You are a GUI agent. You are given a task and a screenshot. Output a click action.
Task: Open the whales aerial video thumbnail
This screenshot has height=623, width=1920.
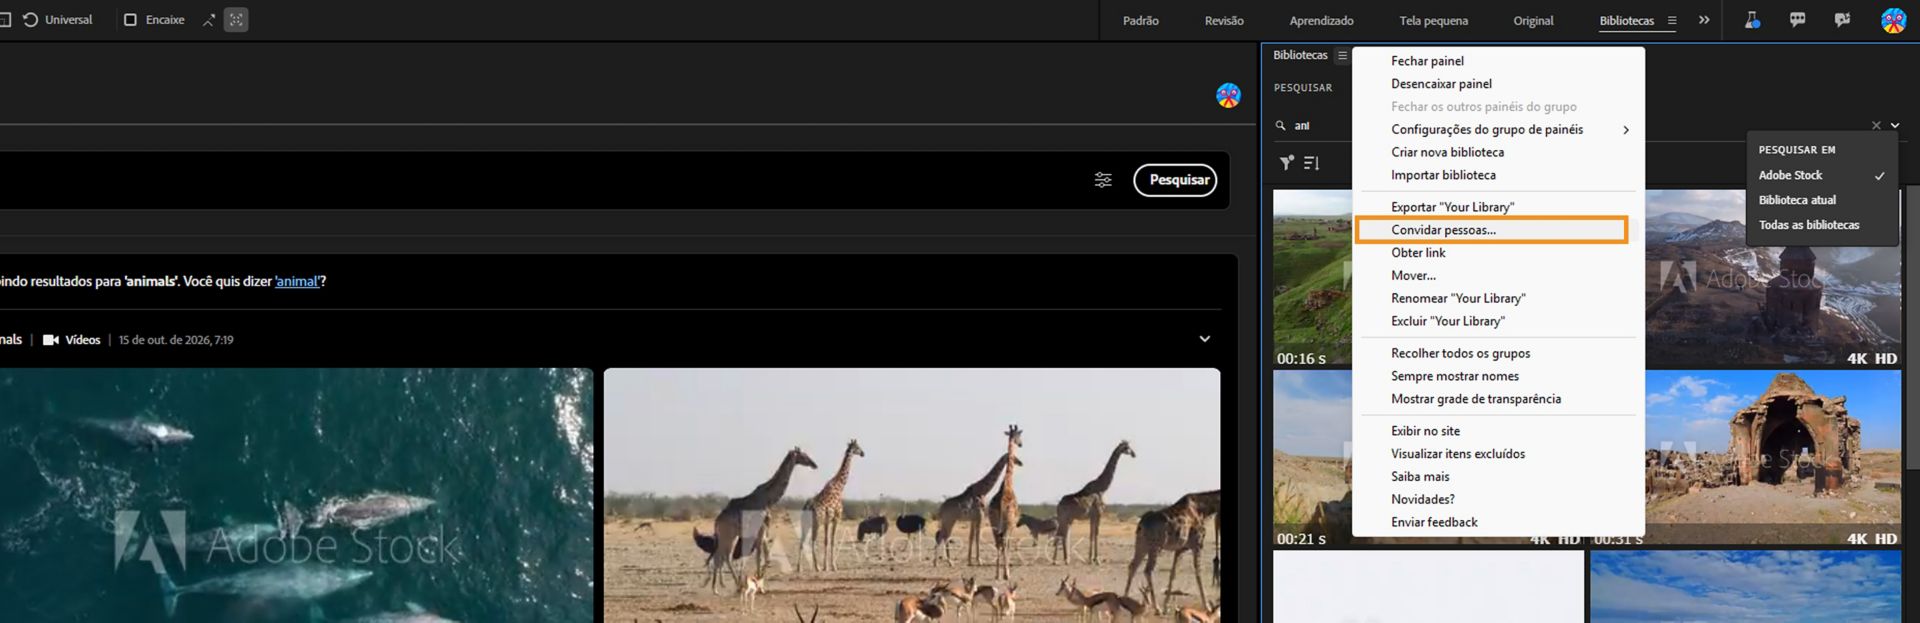(x=296, y=495)
